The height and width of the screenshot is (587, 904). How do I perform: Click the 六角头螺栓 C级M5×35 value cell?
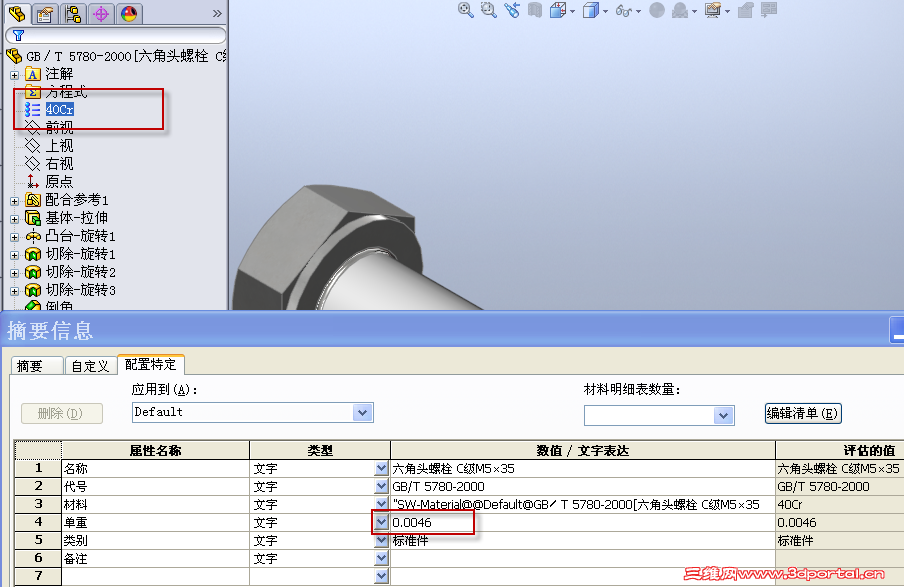(x=583, y=469)
